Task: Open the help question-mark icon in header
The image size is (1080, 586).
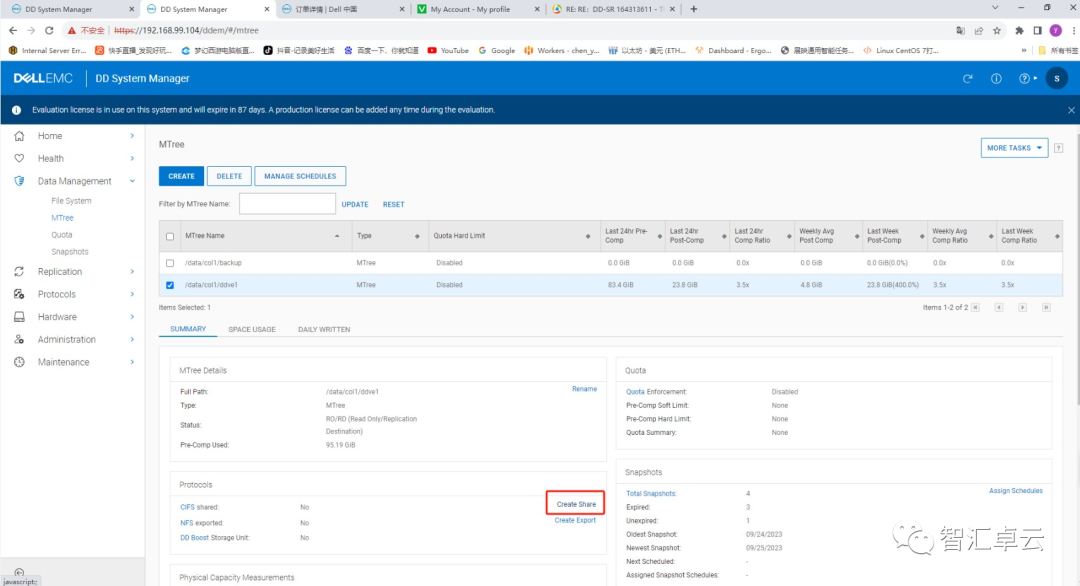Action: pyautogui.click(x=1025, y=79)
